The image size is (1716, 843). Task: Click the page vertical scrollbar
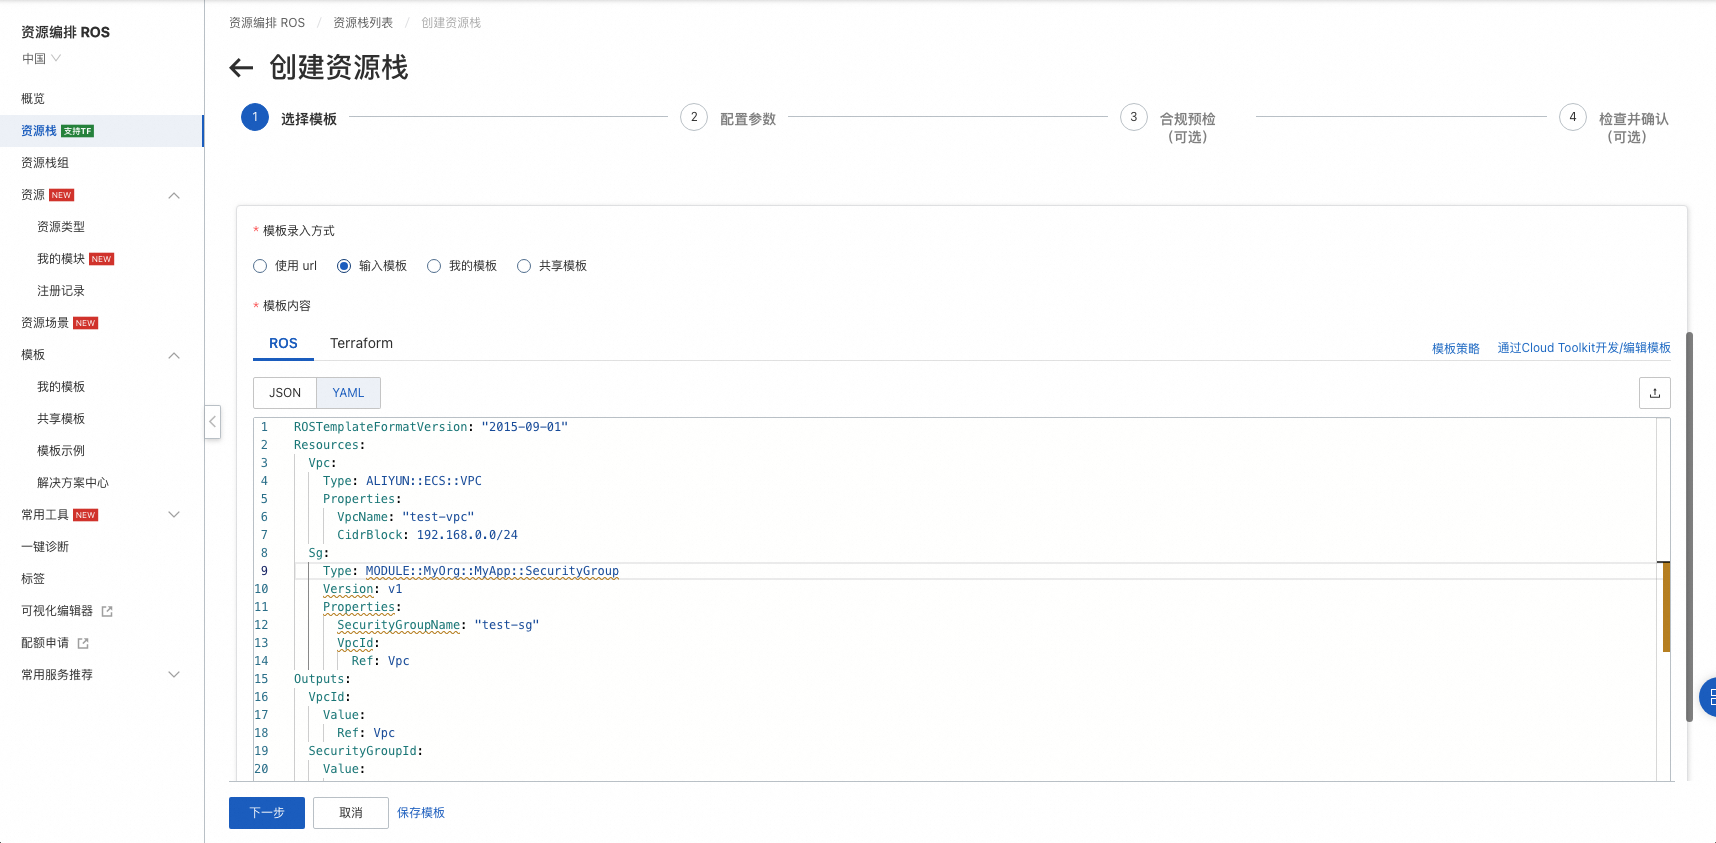1689,526
